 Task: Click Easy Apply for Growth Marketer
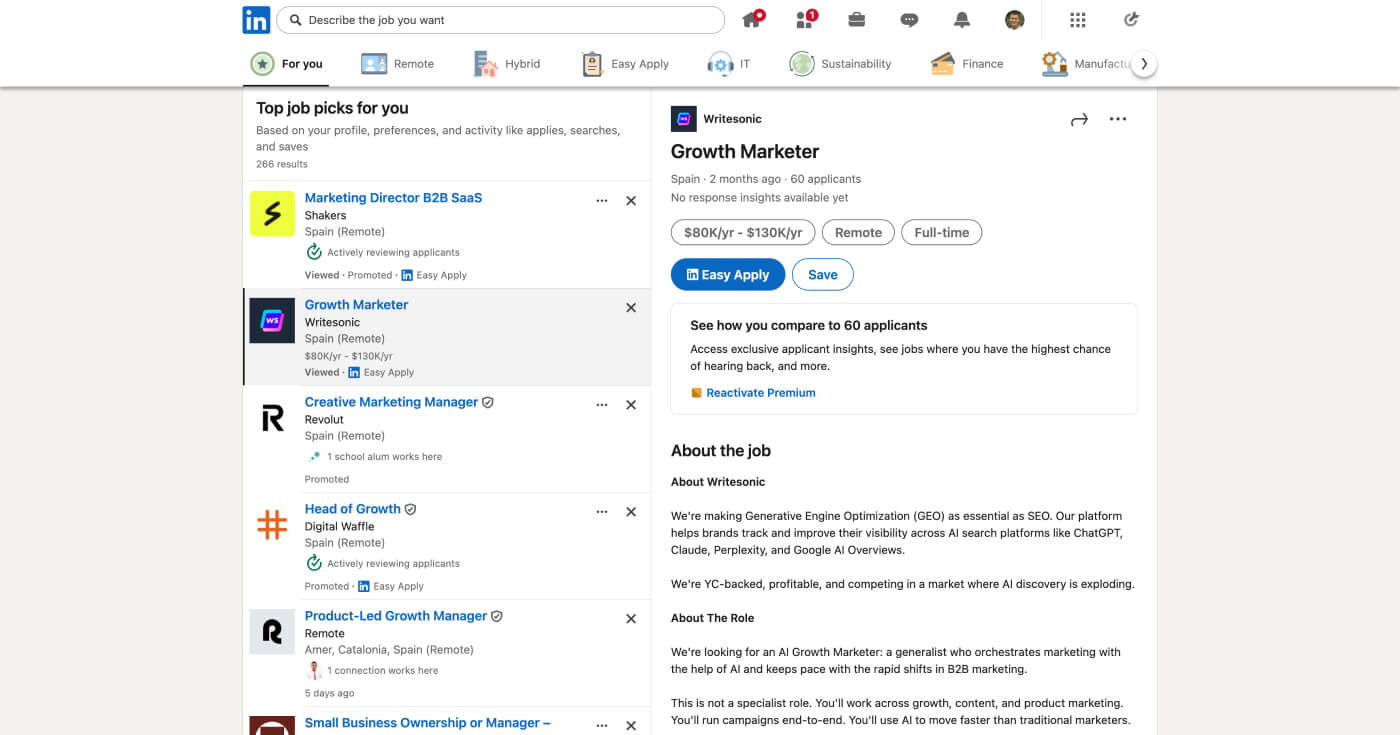727,274
